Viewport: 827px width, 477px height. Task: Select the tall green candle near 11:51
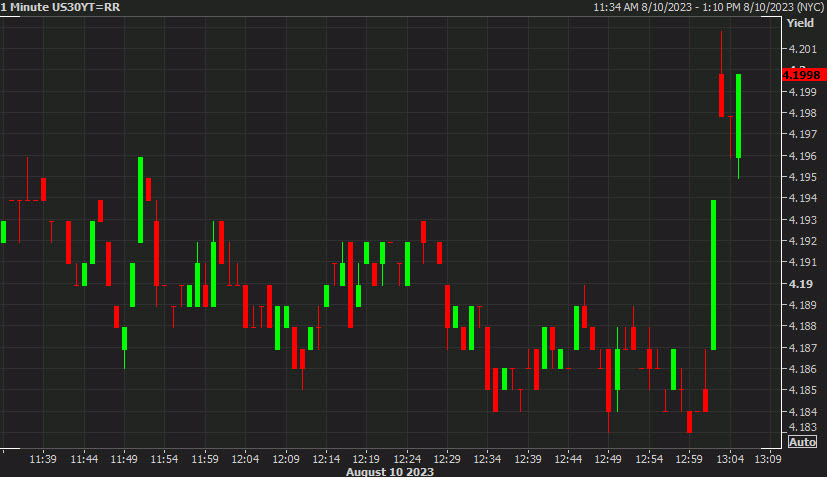coord(141,199)
